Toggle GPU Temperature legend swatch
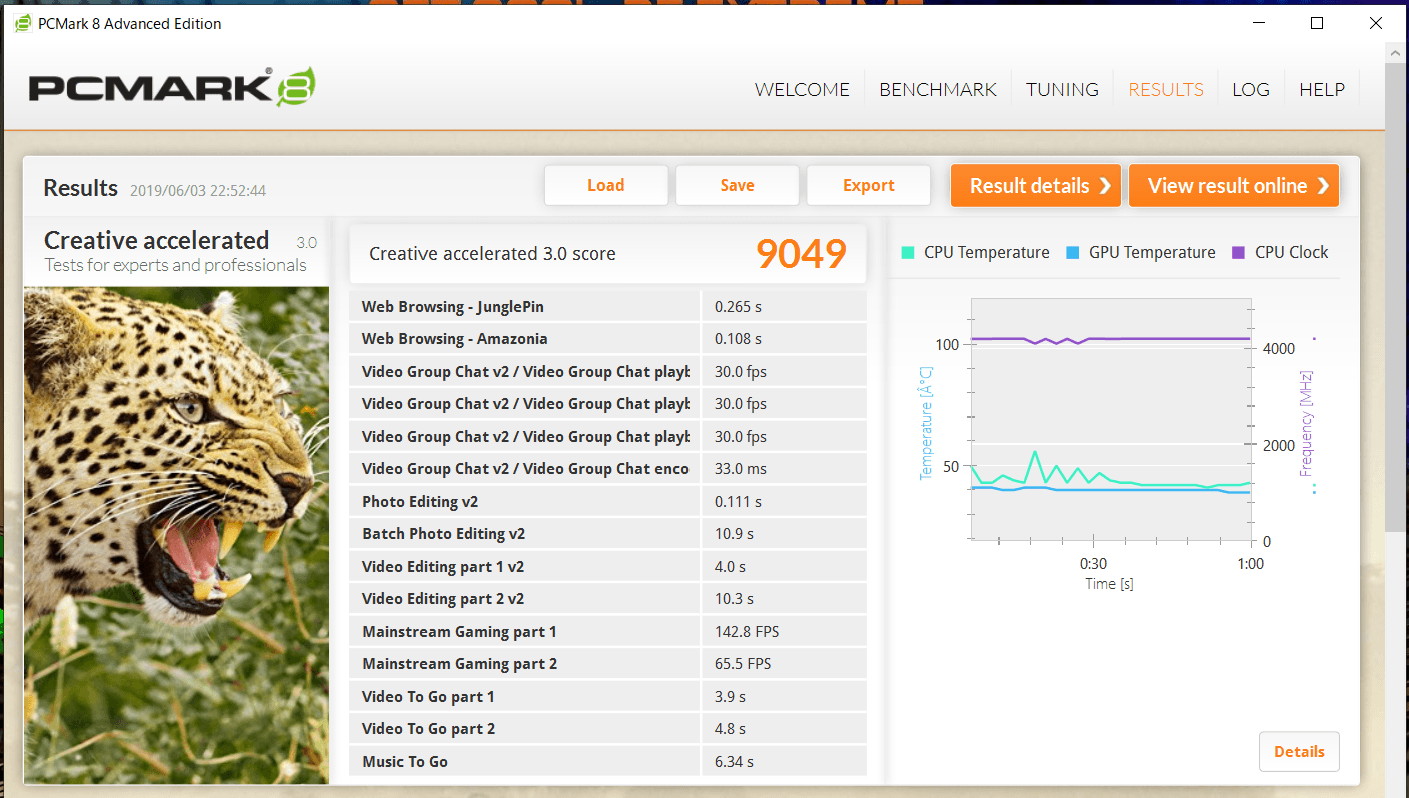This screenshot has width=1409, height=798. [x=1073, y=253]
